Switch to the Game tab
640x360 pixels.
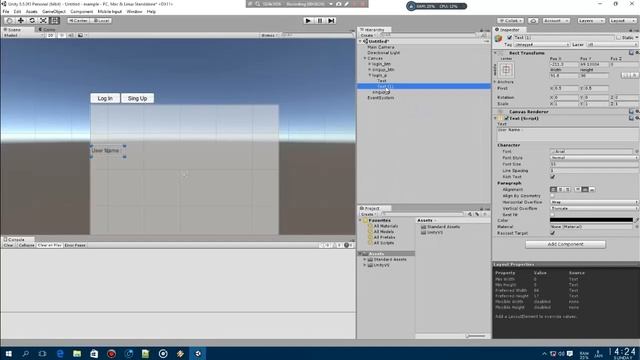click(47, 29)
